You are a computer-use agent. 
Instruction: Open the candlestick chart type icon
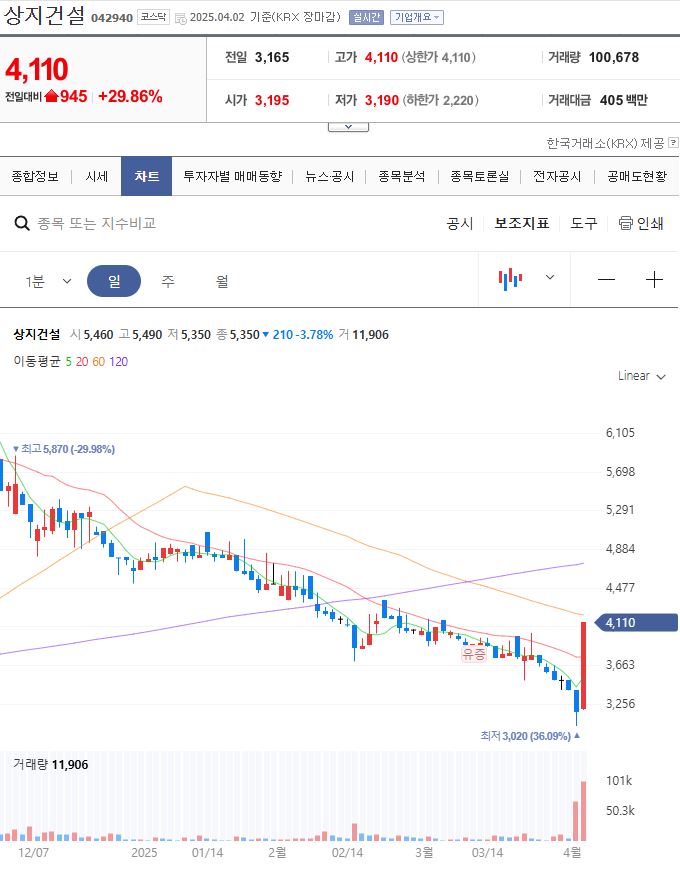[x=510, y=279]
